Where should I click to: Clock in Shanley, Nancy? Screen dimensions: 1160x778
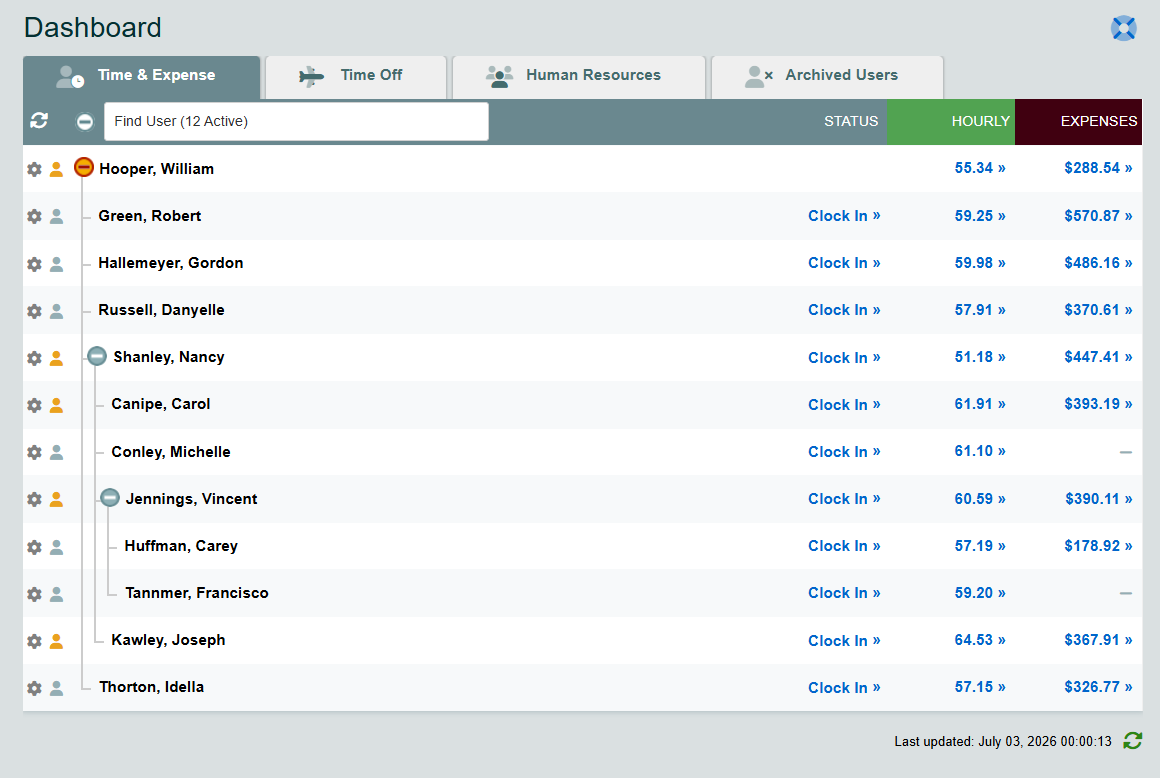(x=844, y=358)
